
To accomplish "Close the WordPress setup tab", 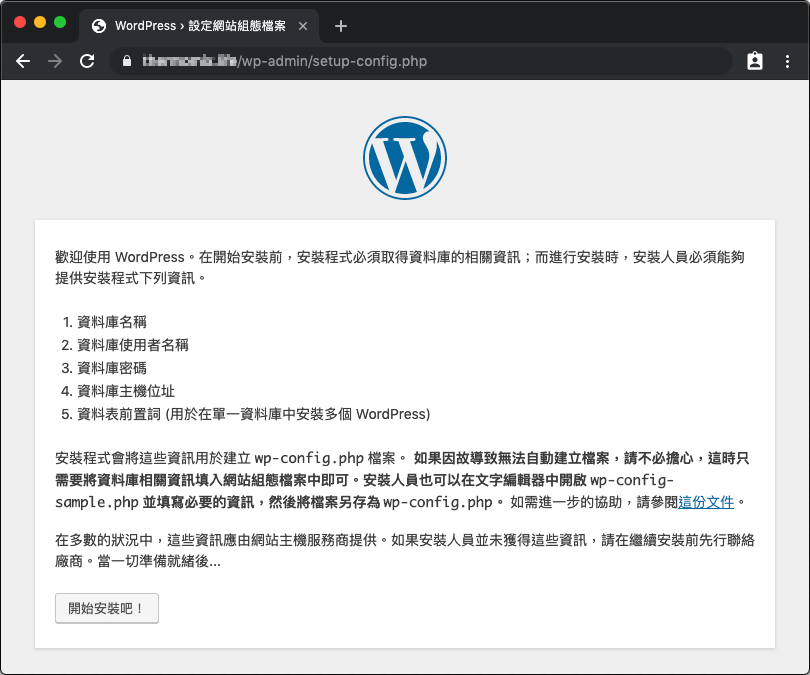I will tap(304, 25).
